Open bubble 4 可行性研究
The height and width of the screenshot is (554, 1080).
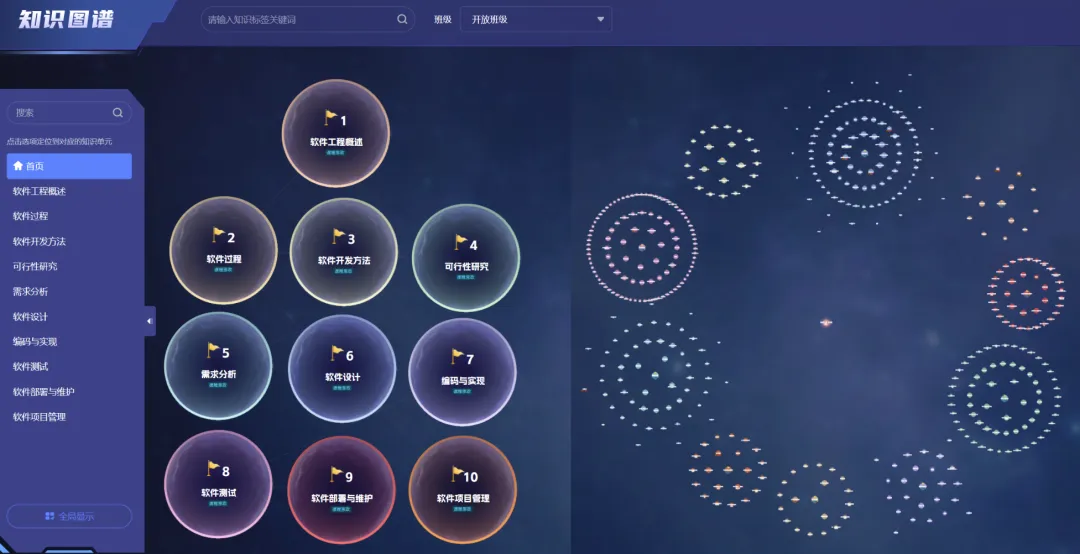[x=466, y=258]
